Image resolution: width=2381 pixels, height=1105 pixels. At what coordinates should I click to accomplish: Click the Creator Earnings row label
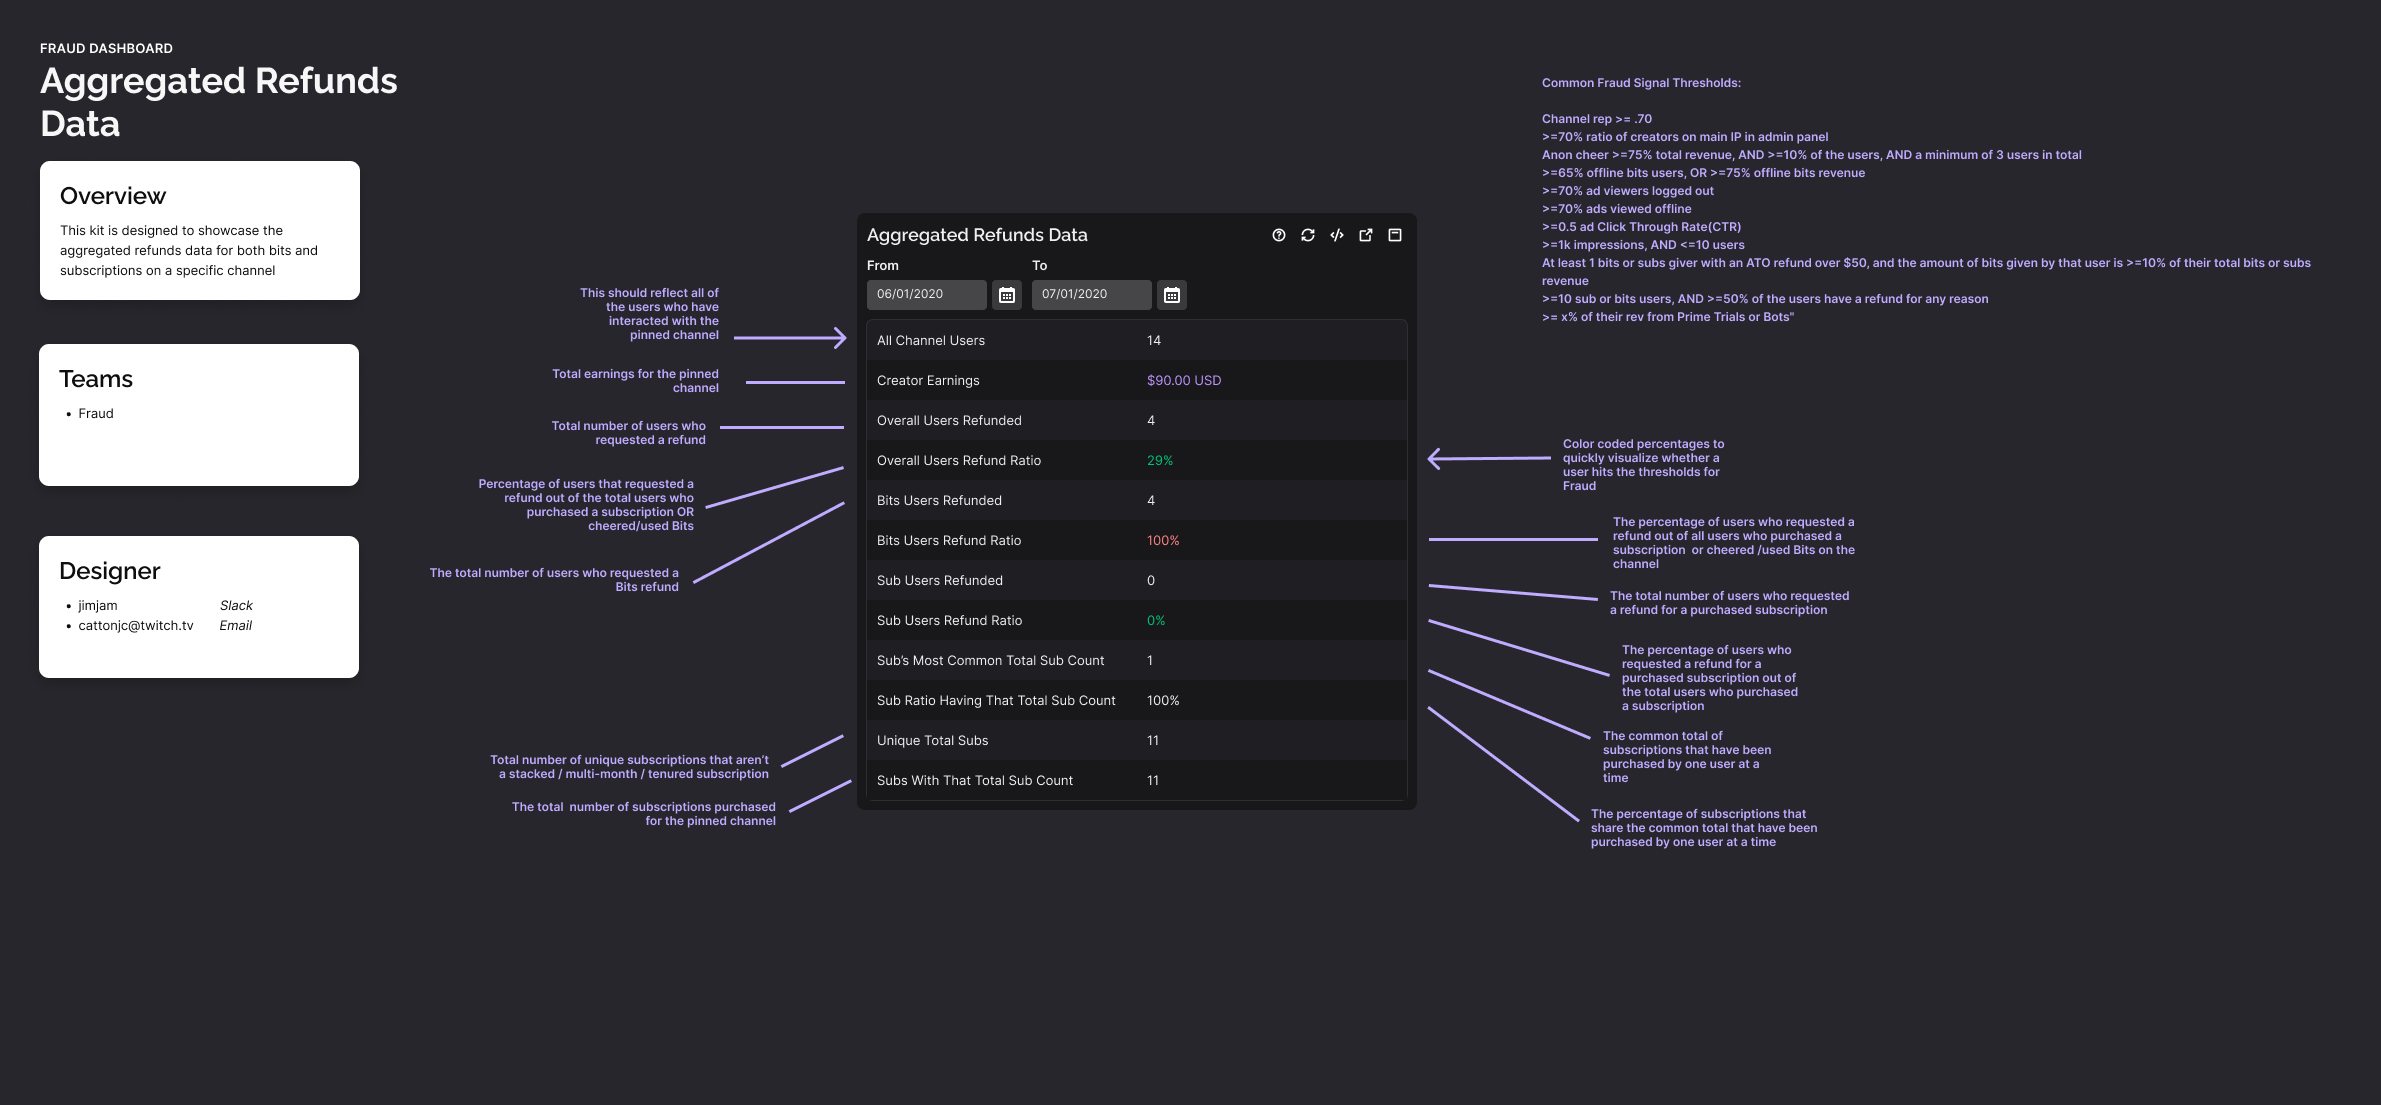pyautogui.click(x=928, y=380)
